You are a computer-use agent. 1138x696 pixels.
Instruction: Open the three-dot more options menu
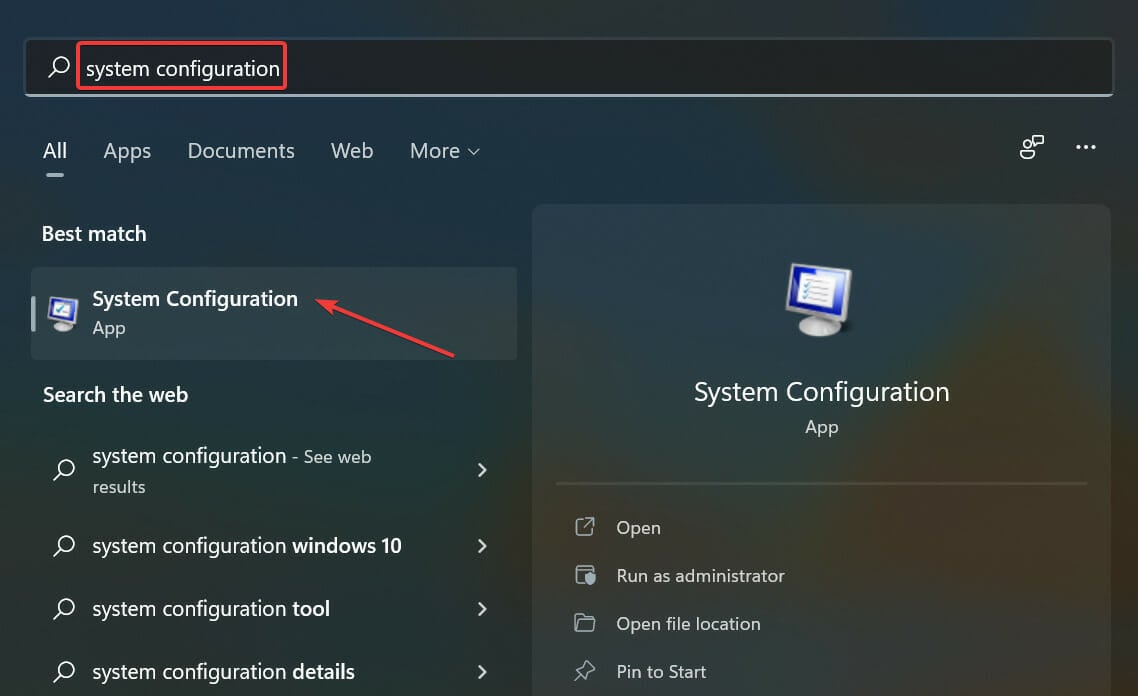point(1086,148)
